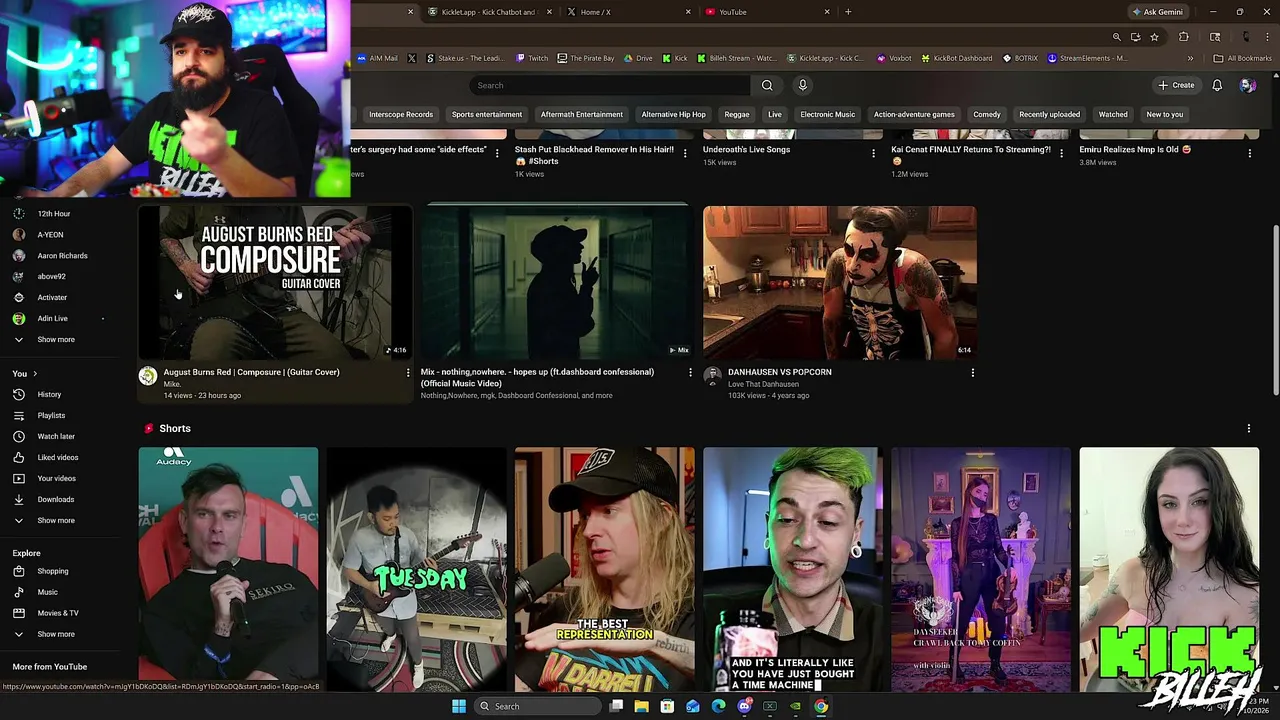1280x720 pixels.
Task: Open Movies & TV under Explore
Action: click(x=58, y=613)
